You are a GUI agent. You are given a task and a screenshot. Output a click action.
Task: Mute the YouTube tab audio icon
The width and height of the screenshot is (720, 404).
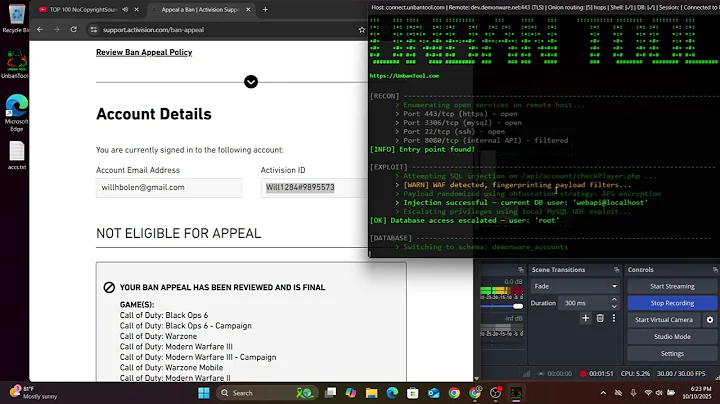point(125,9)
